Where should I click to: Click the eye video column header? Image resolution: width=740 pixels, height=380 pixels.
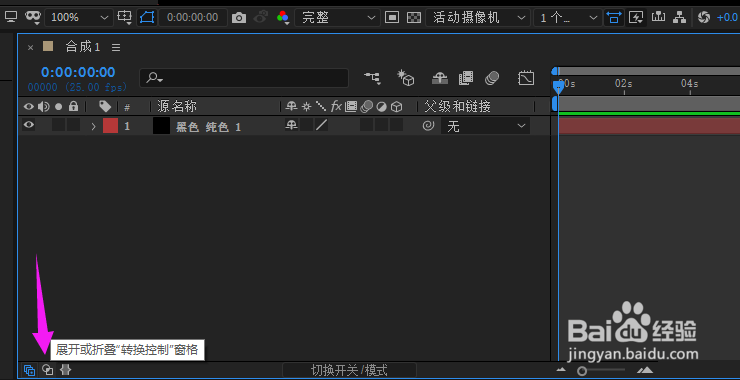click(29, 107)
